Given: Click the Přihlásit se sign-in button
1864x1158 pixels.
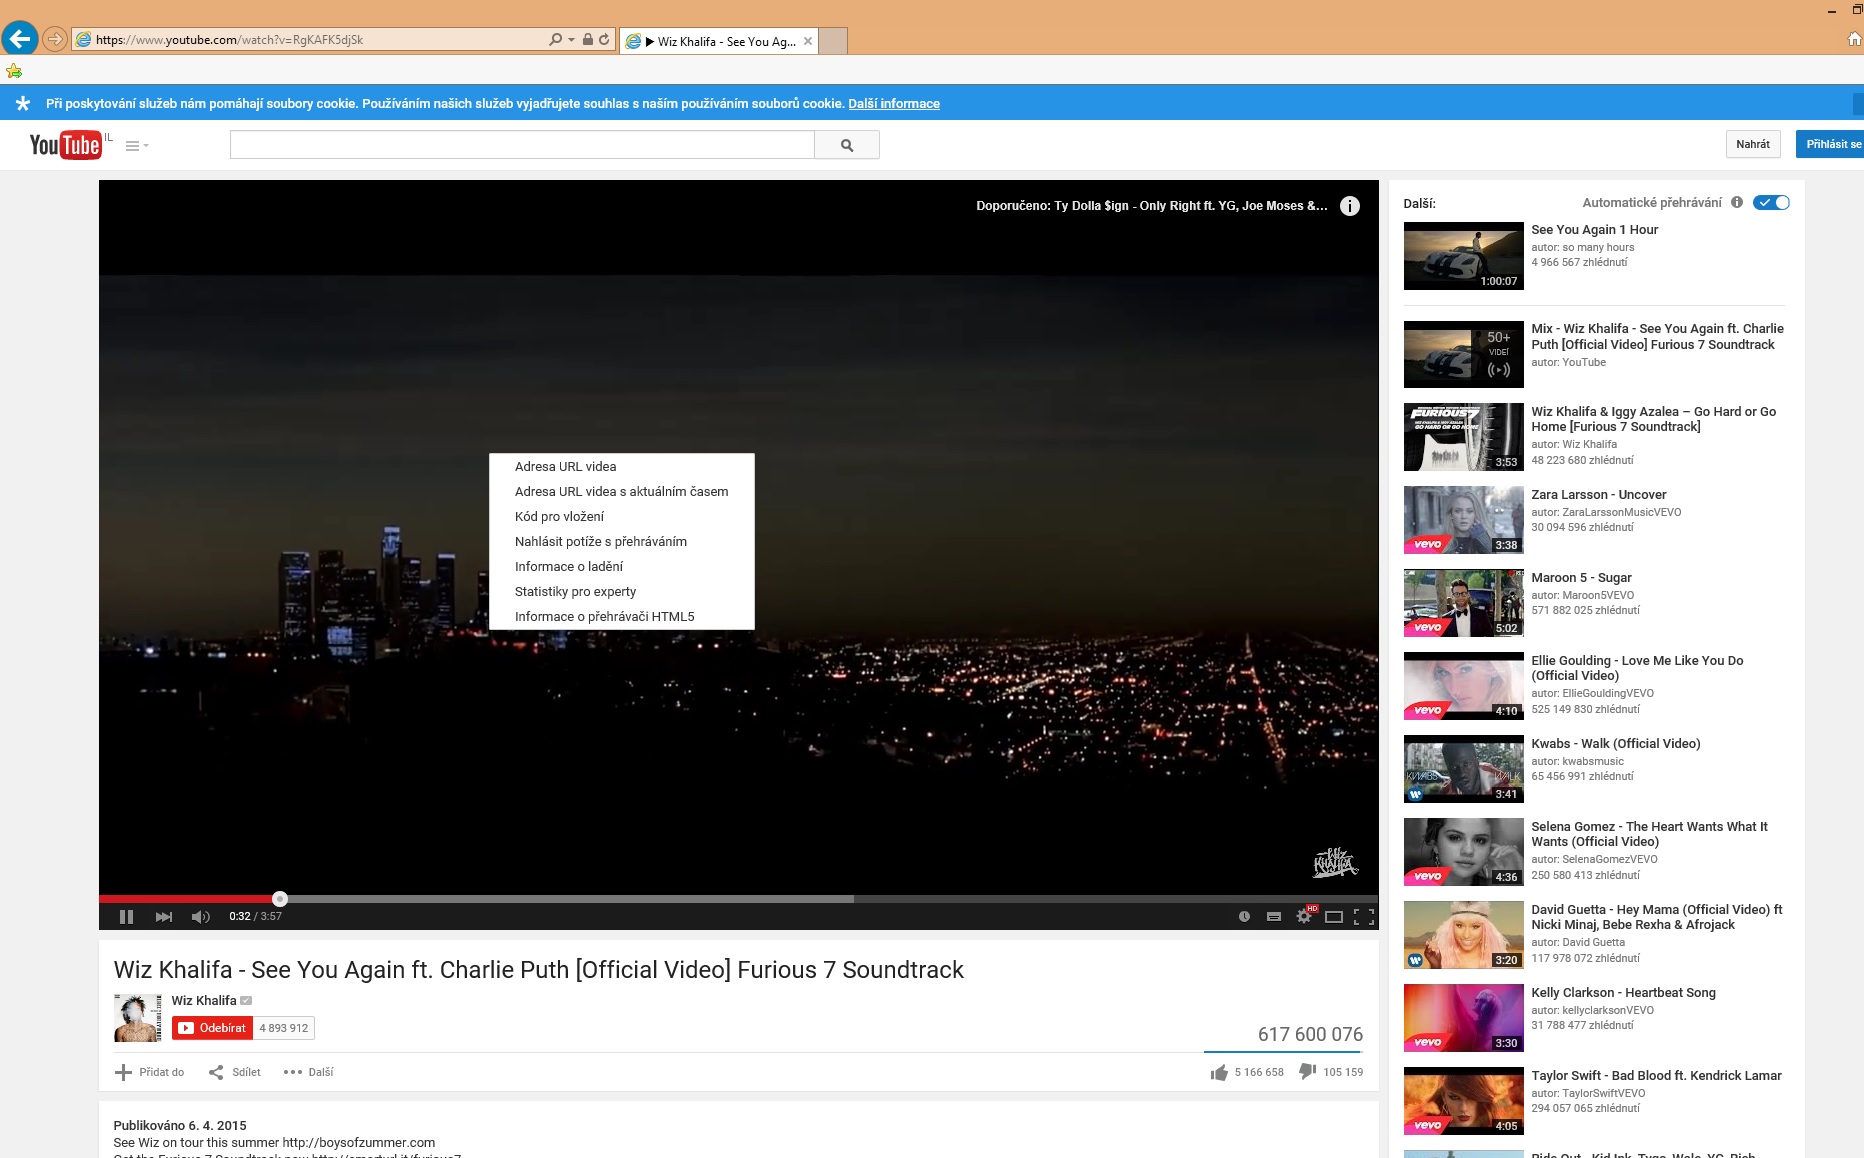Looking at the screenshot, I should coord(1830,144).
